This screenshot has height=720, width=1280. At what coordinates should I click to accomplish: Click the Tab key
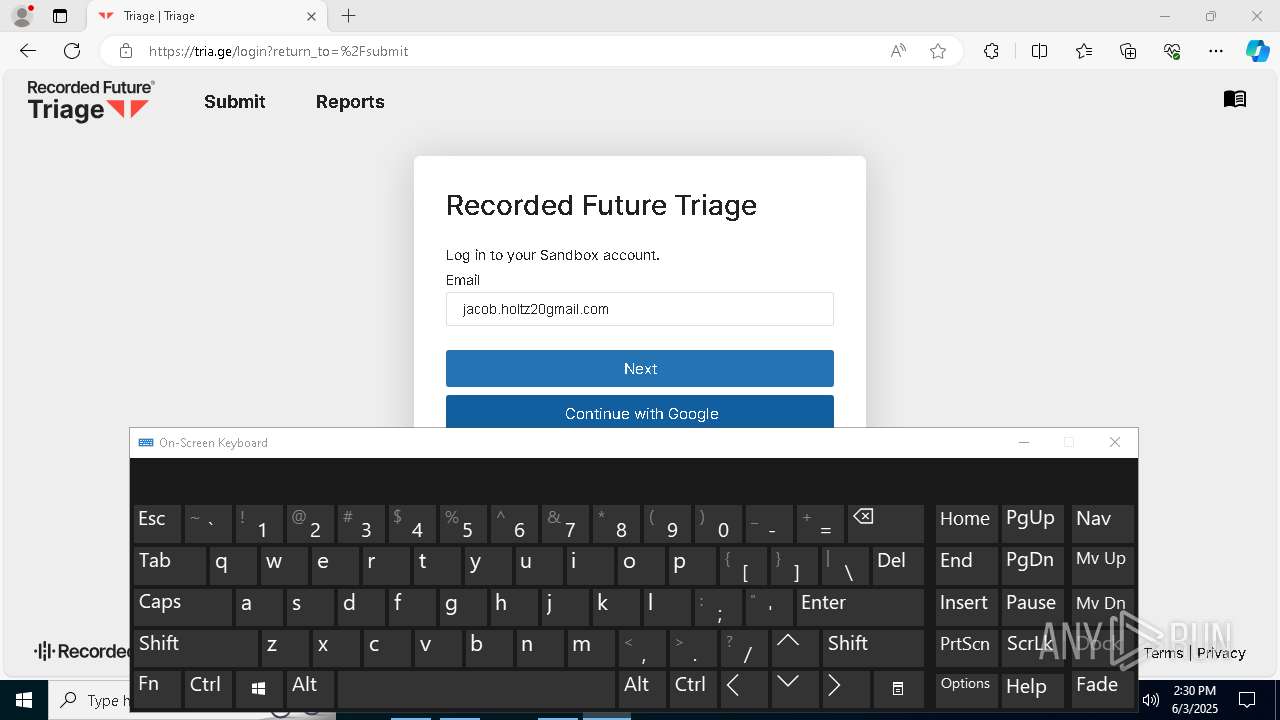coord(170,565)
